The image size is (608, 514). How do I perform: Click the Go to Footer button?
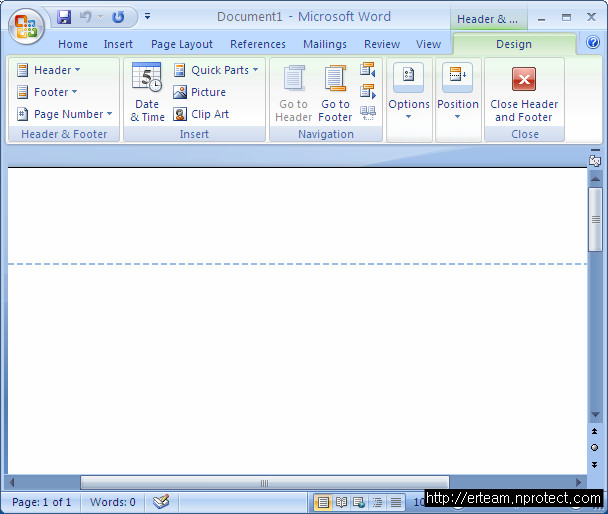[x=335, y=93]
